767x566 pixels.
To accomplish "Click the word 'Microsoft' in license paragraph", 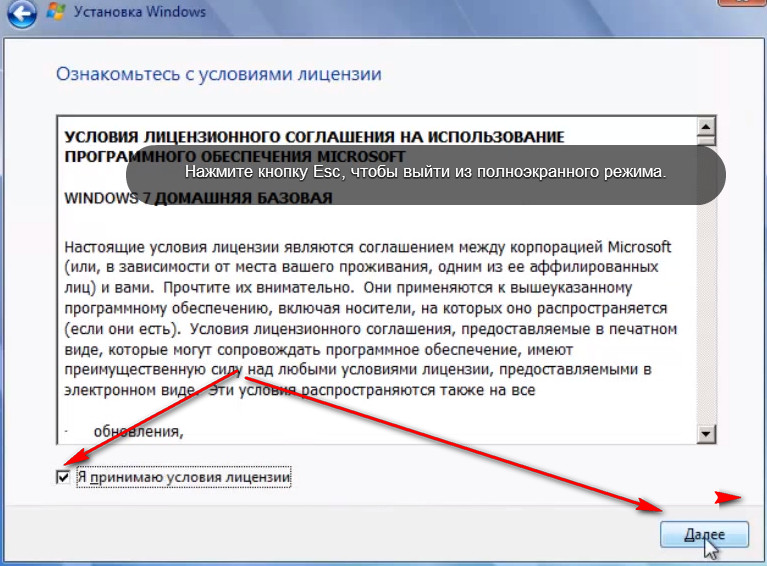I will click(638, 246).
